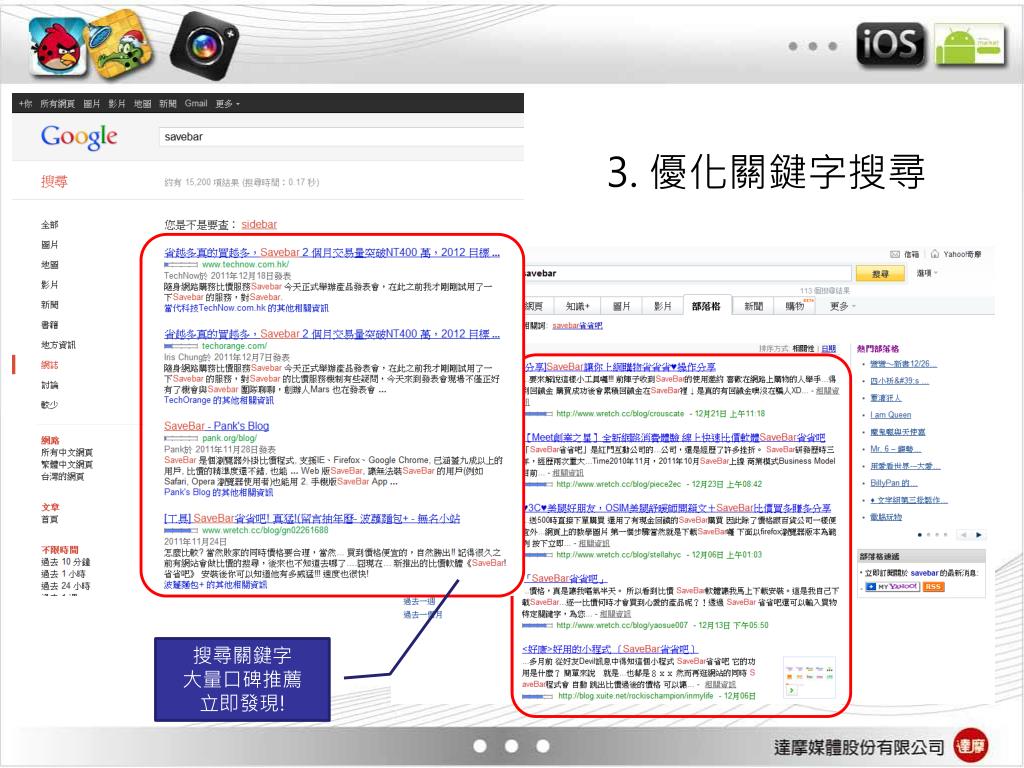The height and width of the screenshot is (768, 1024).
Task: Switch to the Yahoo 新聞 tab
Action: [754, 306]
